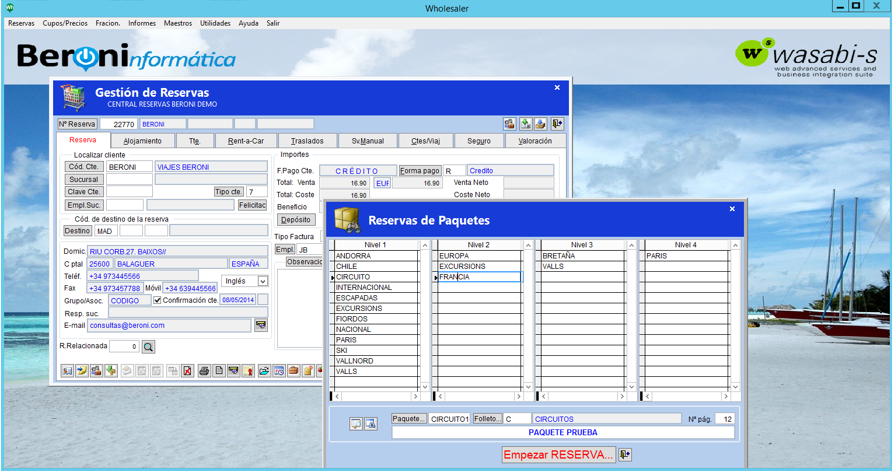The height and width of the screenshot is (472, 893).
Task: Select NACIONAL in the Nivel 1 list
Action: (354, 329)
